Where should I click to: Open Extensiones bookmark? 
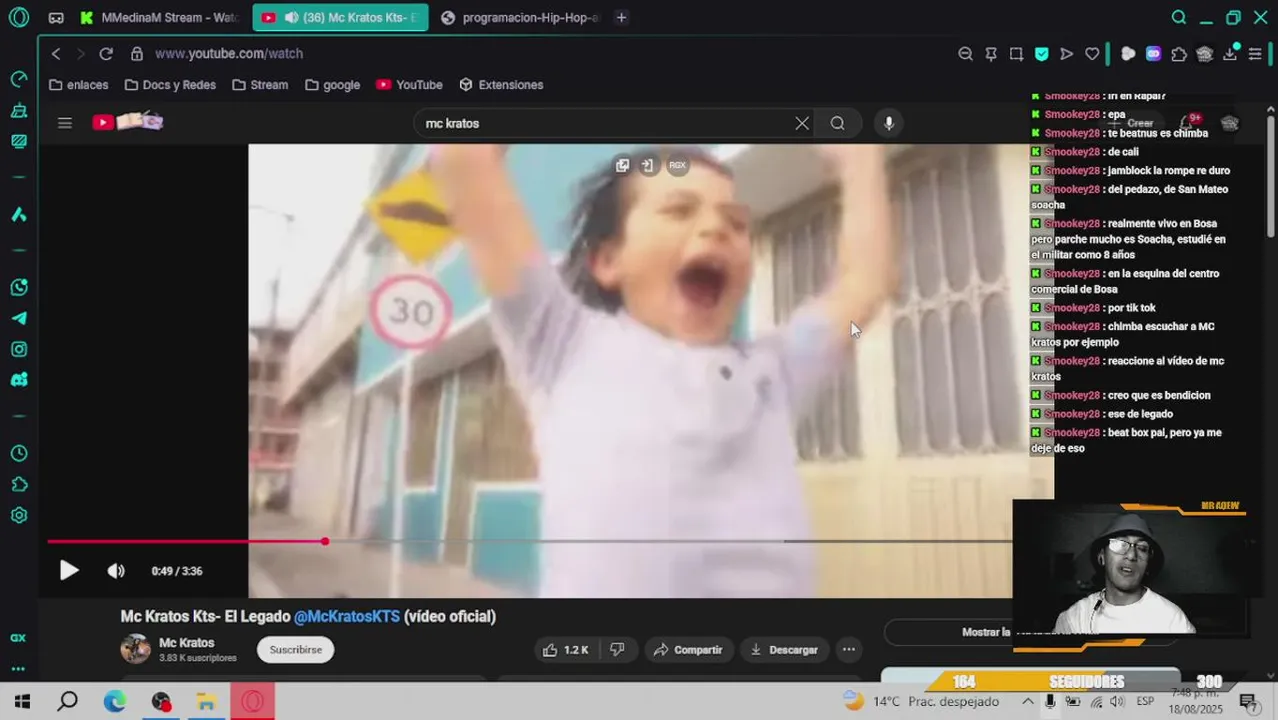501,85
